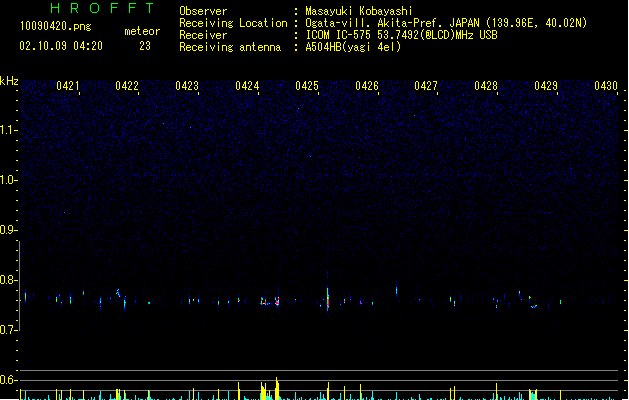Click the HROFFT title text

[102, 8]
